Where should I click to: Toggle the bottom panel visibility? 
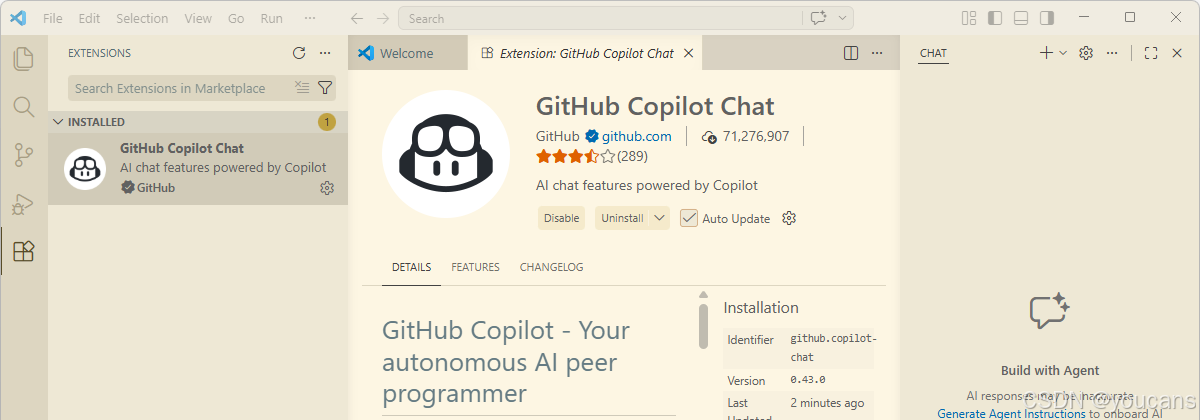click(x=1020, y=18)
